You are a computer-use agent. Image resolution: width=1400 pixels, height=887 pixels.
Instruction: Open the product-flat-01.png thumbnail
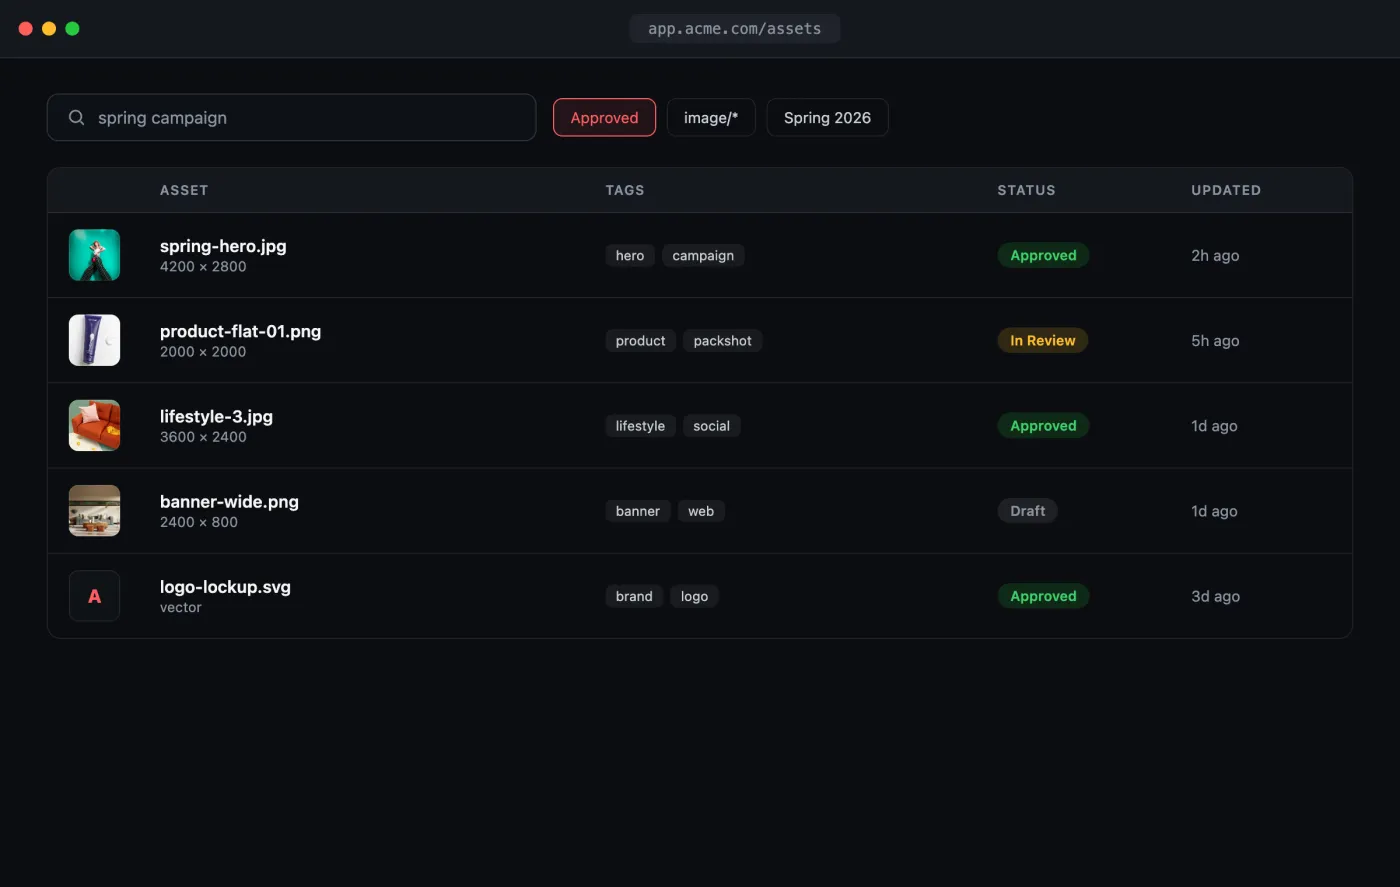(x=94, y=340)
